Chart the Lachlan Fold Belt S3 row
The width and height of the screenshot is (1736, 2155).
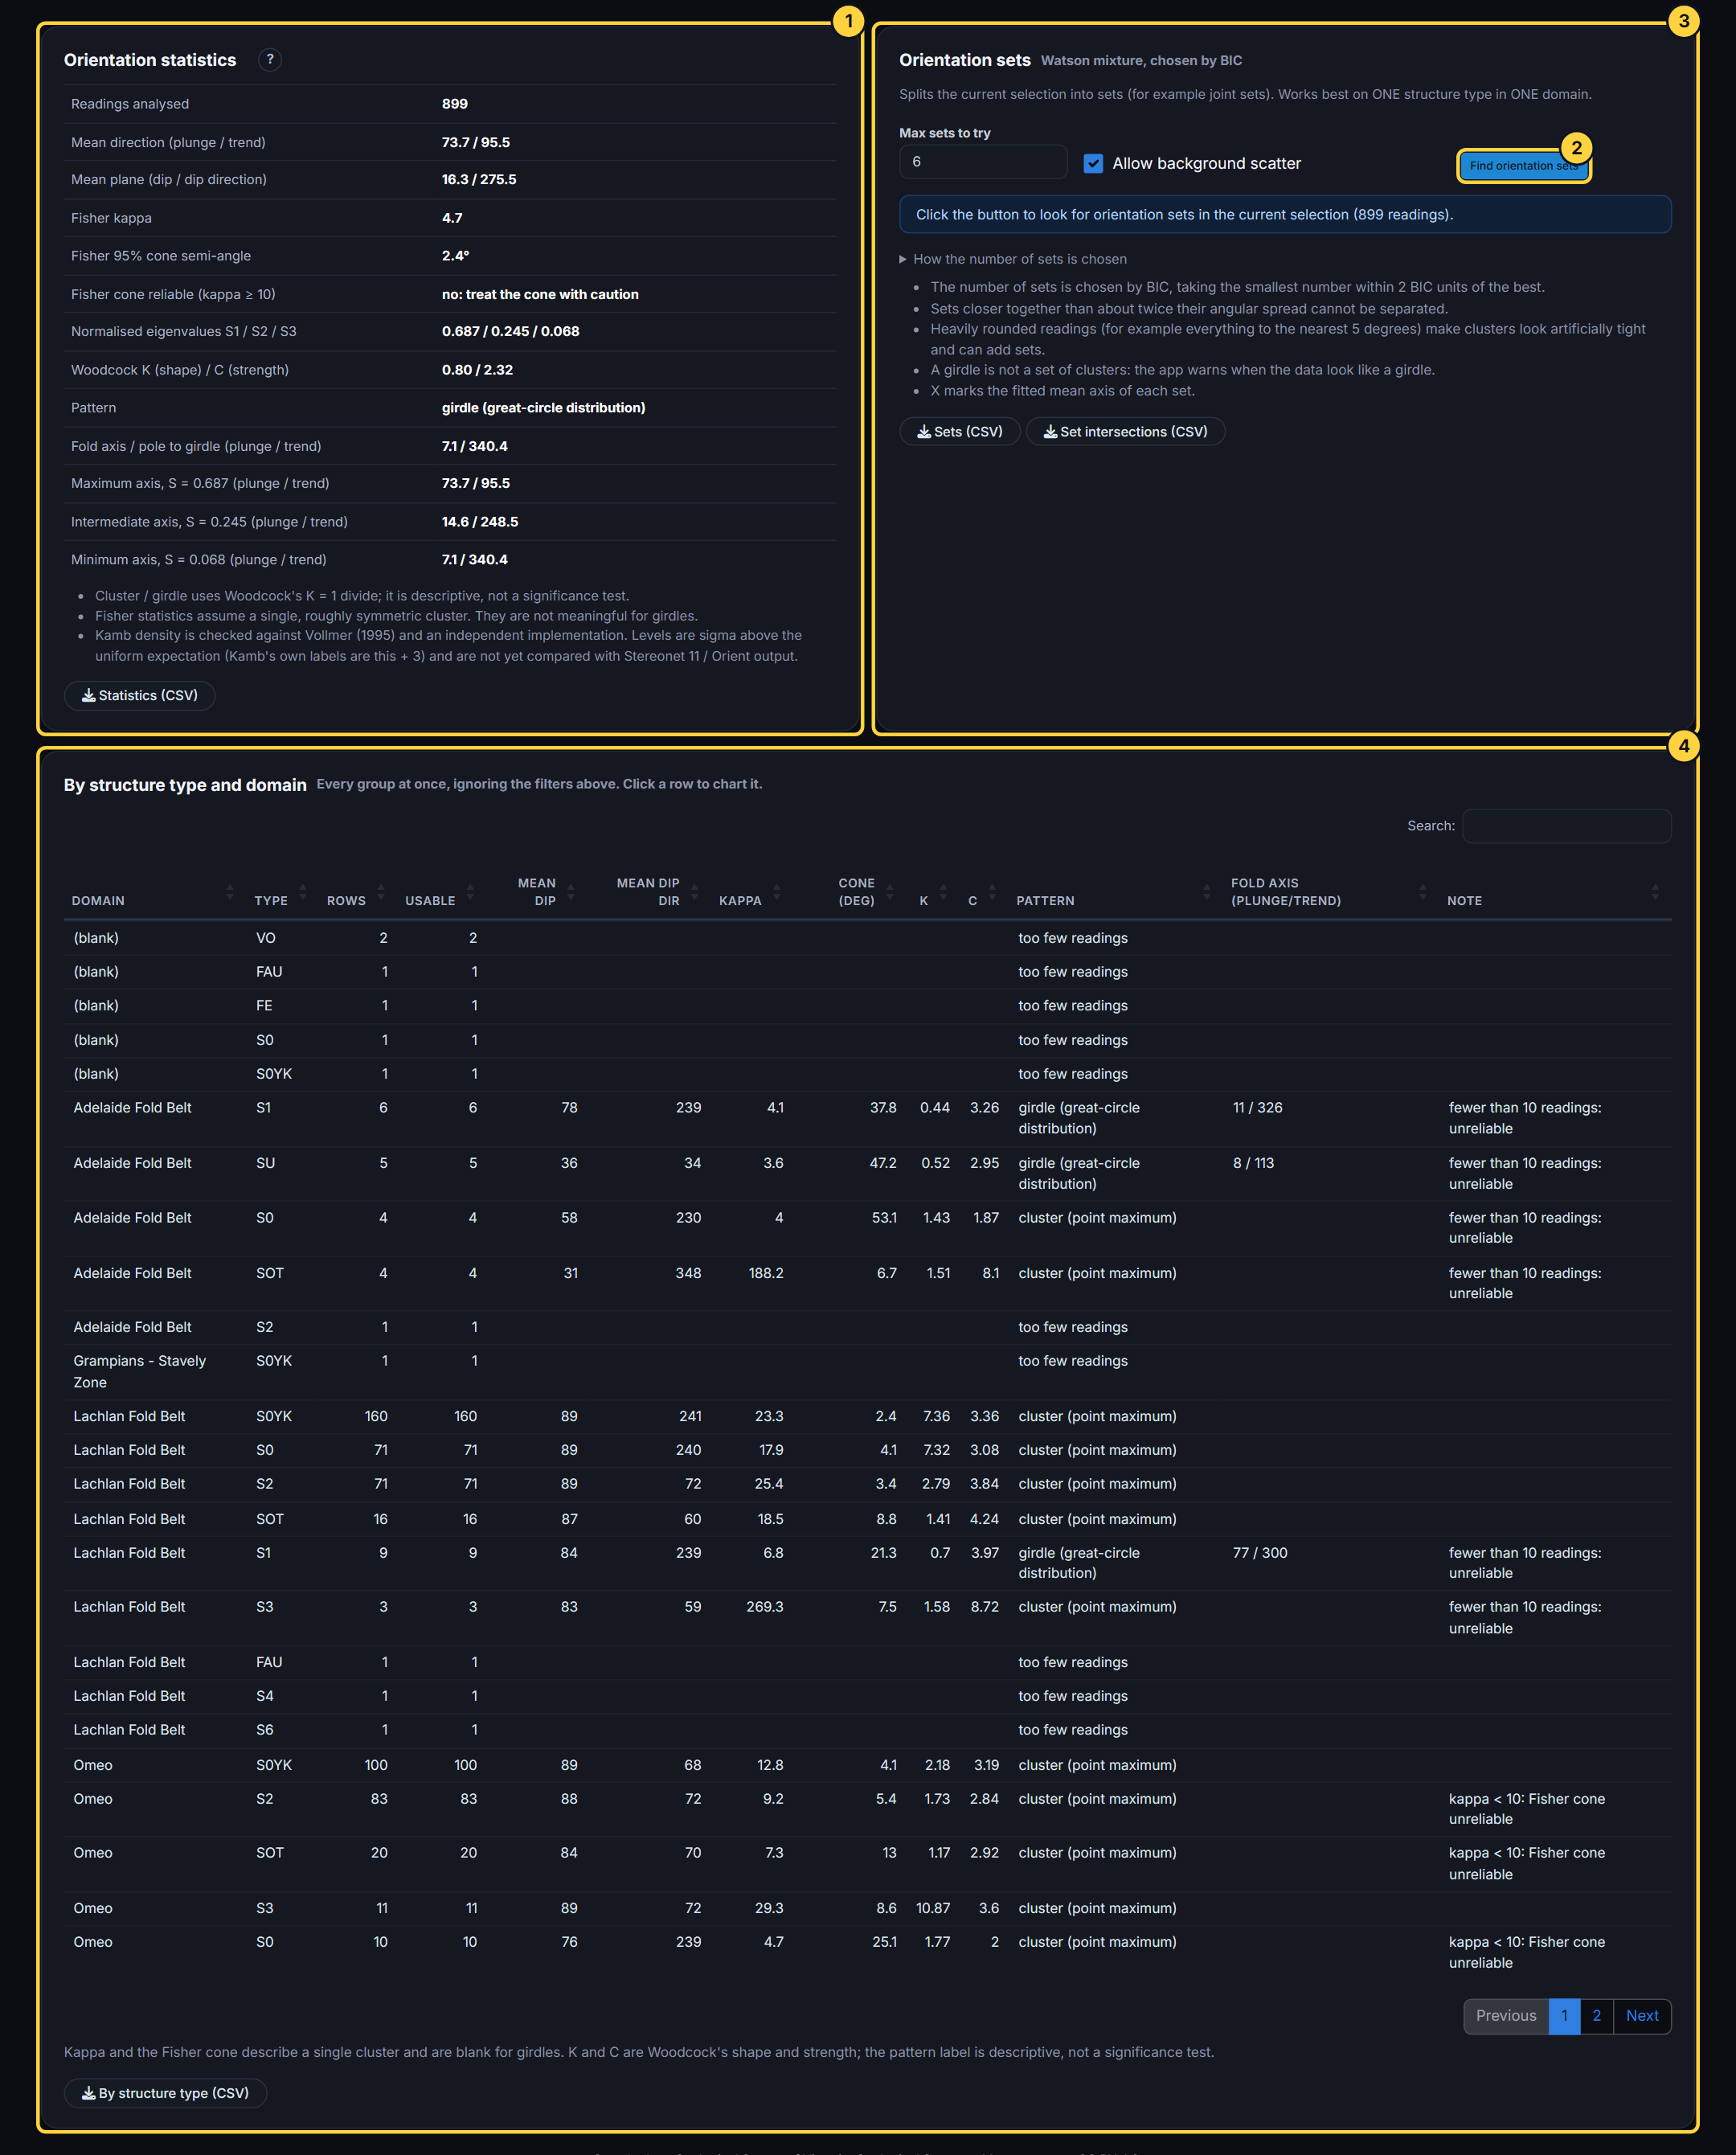[x=867, y=1617]
